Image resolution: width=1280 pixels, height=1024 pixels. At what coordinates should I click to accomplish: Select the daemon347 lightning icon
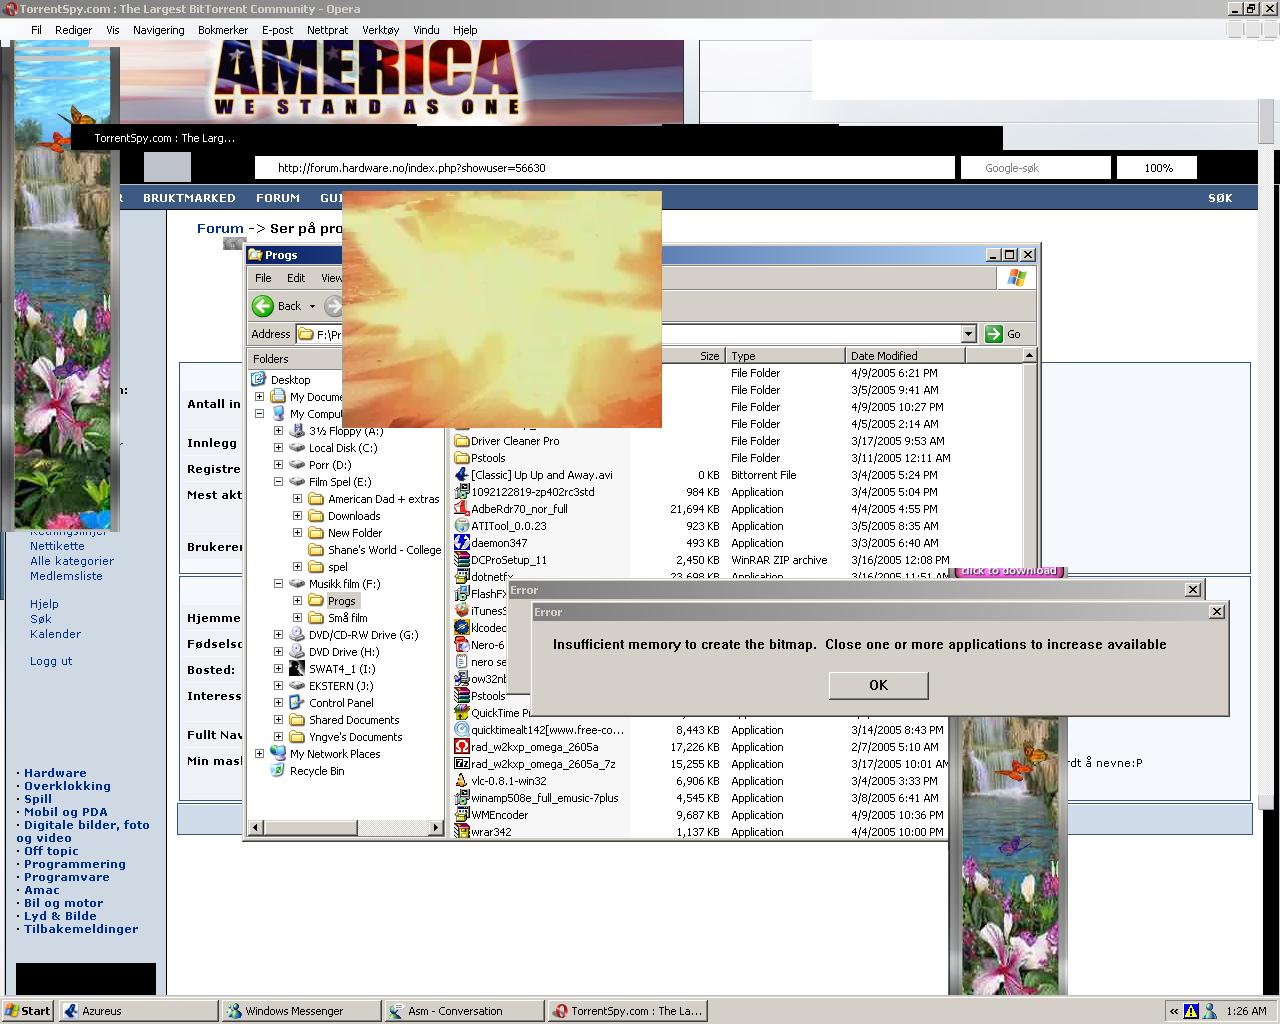click(x=462, y=543)
